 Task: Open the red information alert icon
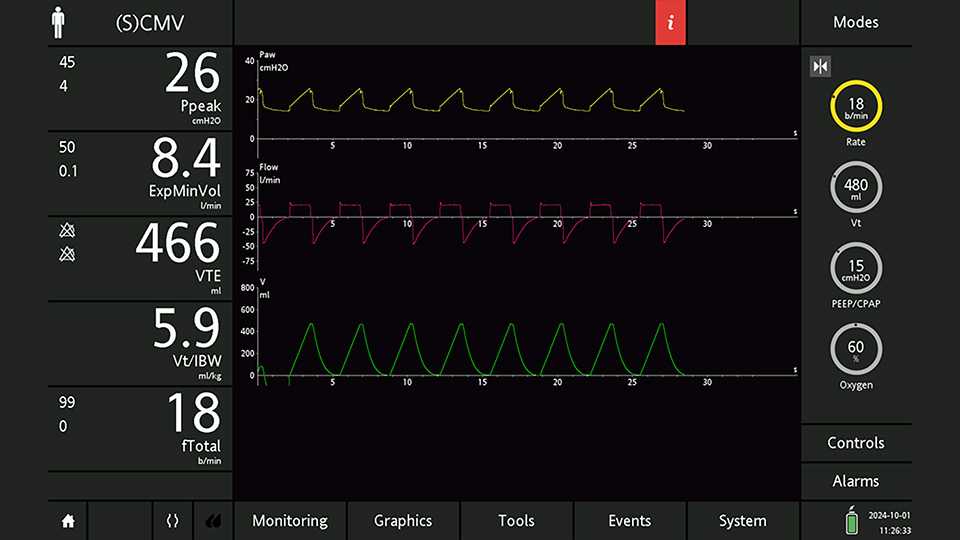click(x=670, y=22)
